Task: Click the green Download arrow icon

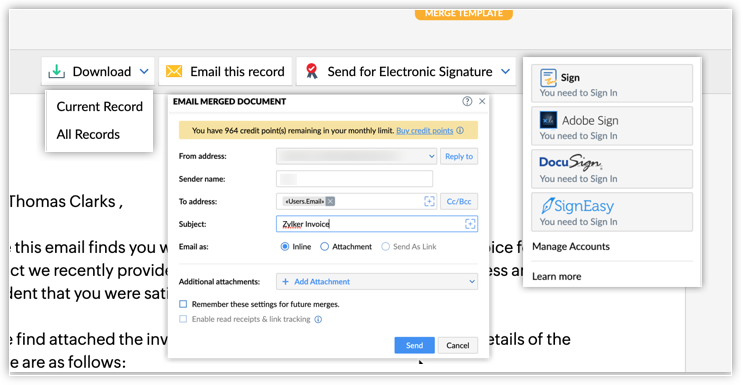Action: coord(57,71)
